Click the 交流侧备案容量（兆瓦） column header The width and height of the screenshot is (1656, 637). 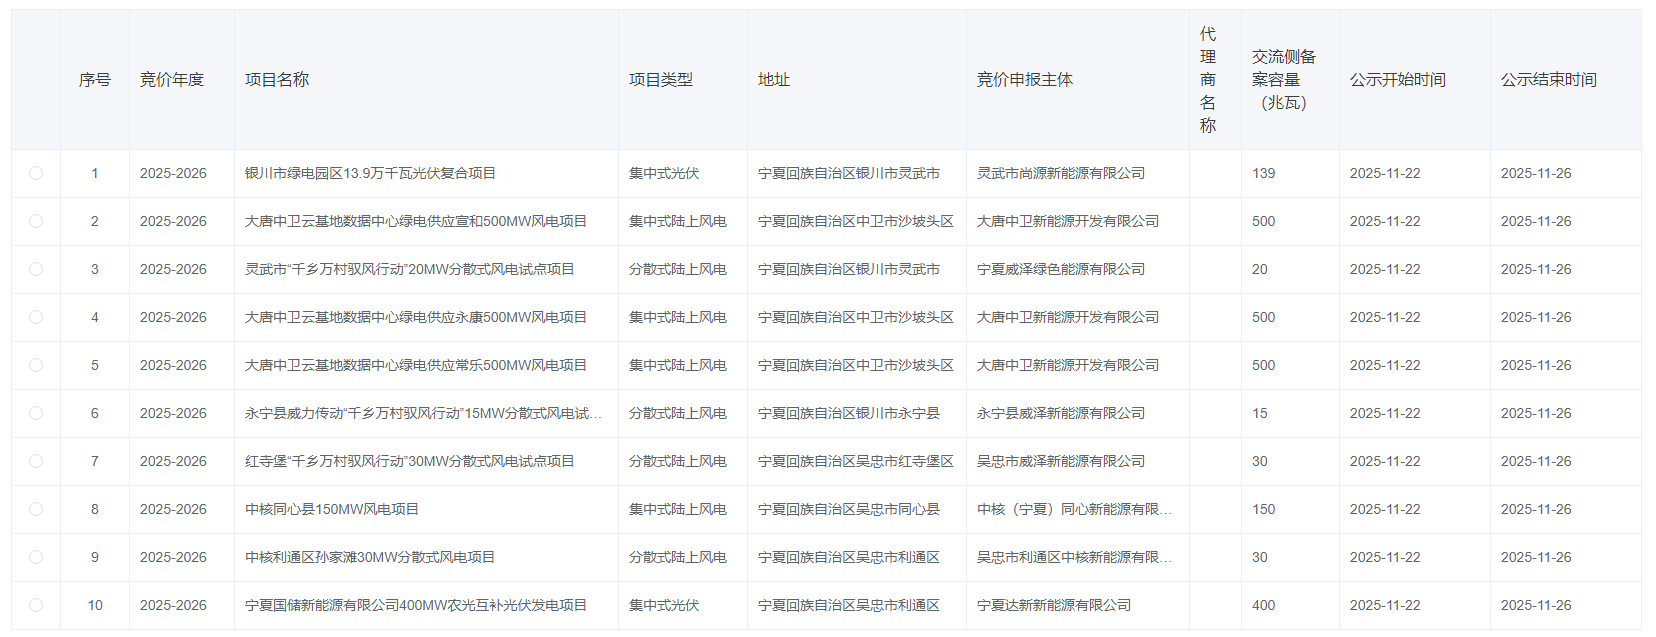(1284, 80)
